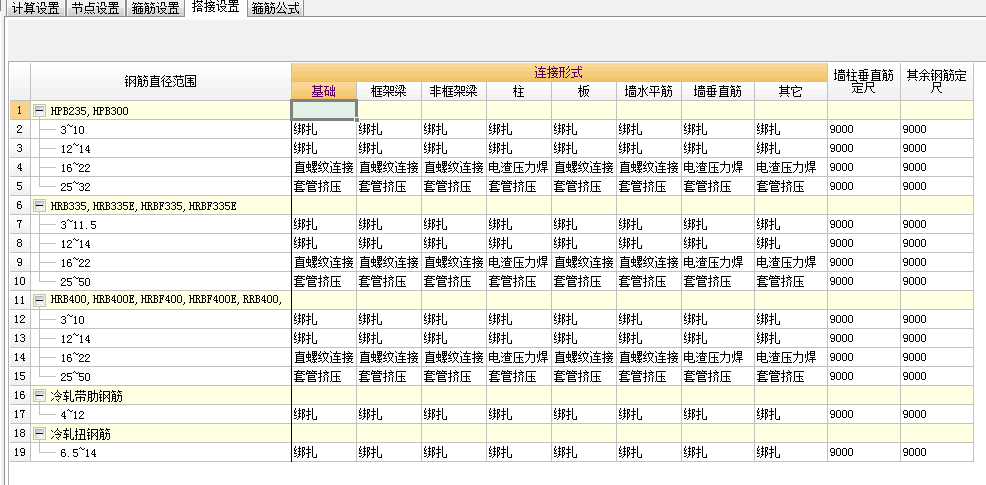The image size is (986, 485).
Task: Select row 14 墙水平筋 cell 直螺纹连接
Action: [648, 357]
